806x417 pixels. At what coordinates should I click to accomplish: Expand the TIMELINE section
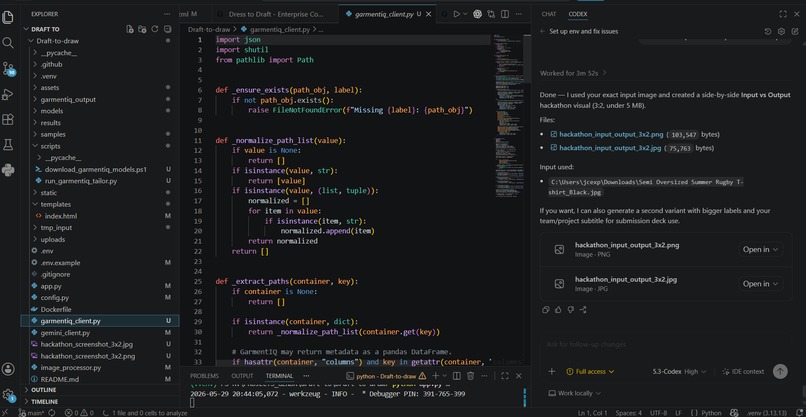pos(44,401)
